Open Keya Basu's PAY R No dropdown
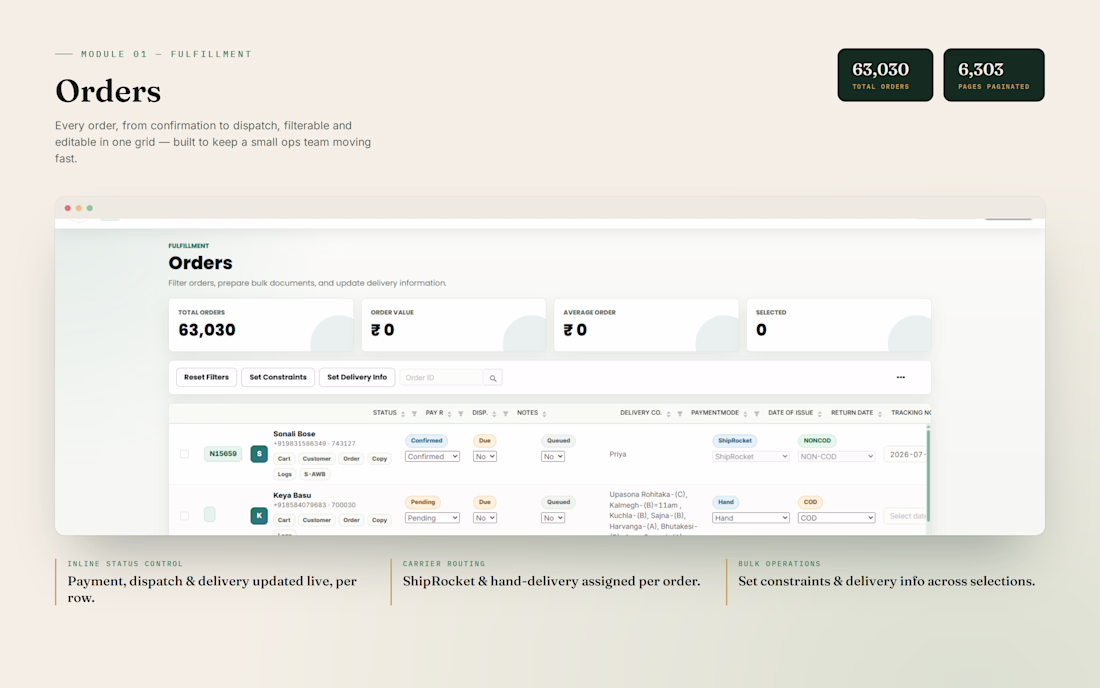The height and width of the screenshot is (688, 1100). tap(485, 518)
